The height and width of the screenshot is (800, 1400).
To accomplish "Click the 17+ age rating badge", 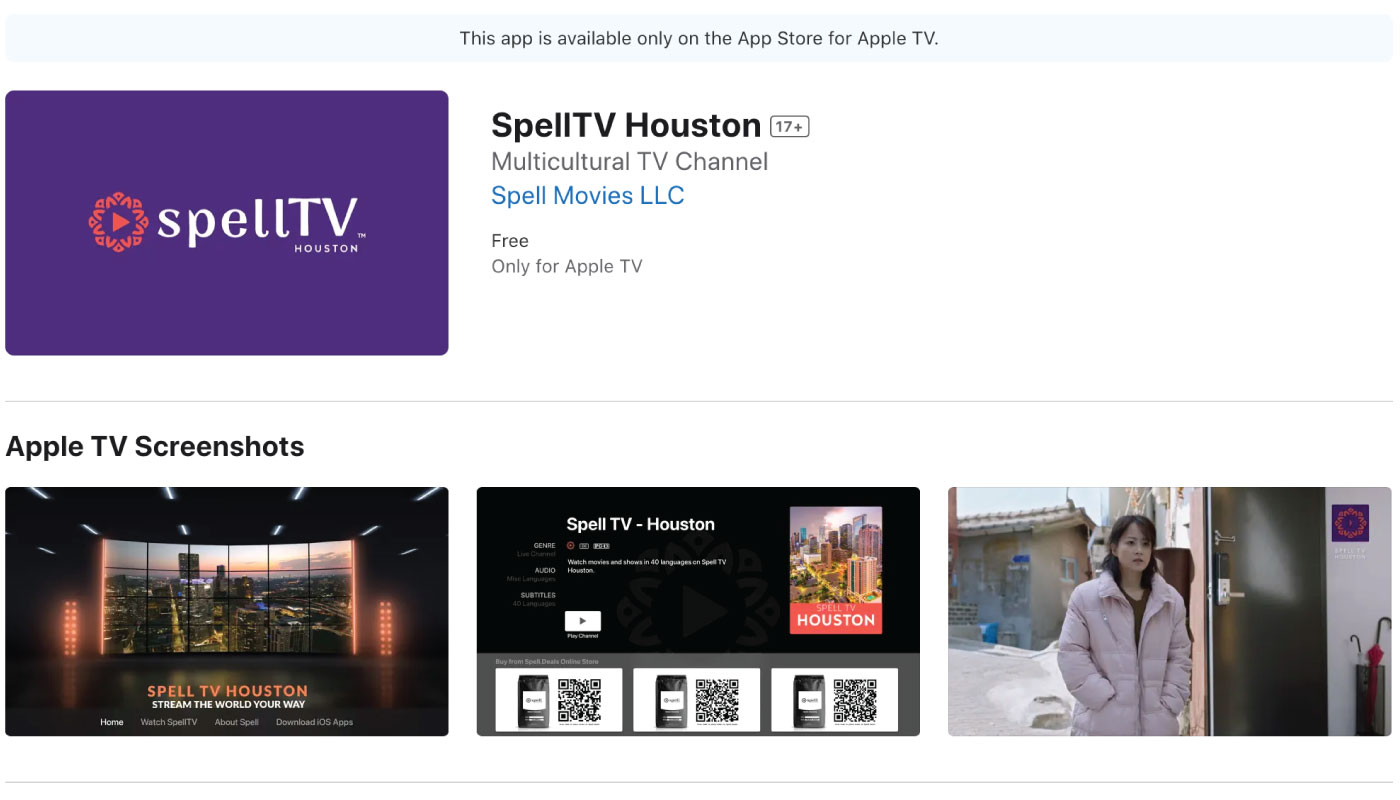I will (x=789, y=127).
